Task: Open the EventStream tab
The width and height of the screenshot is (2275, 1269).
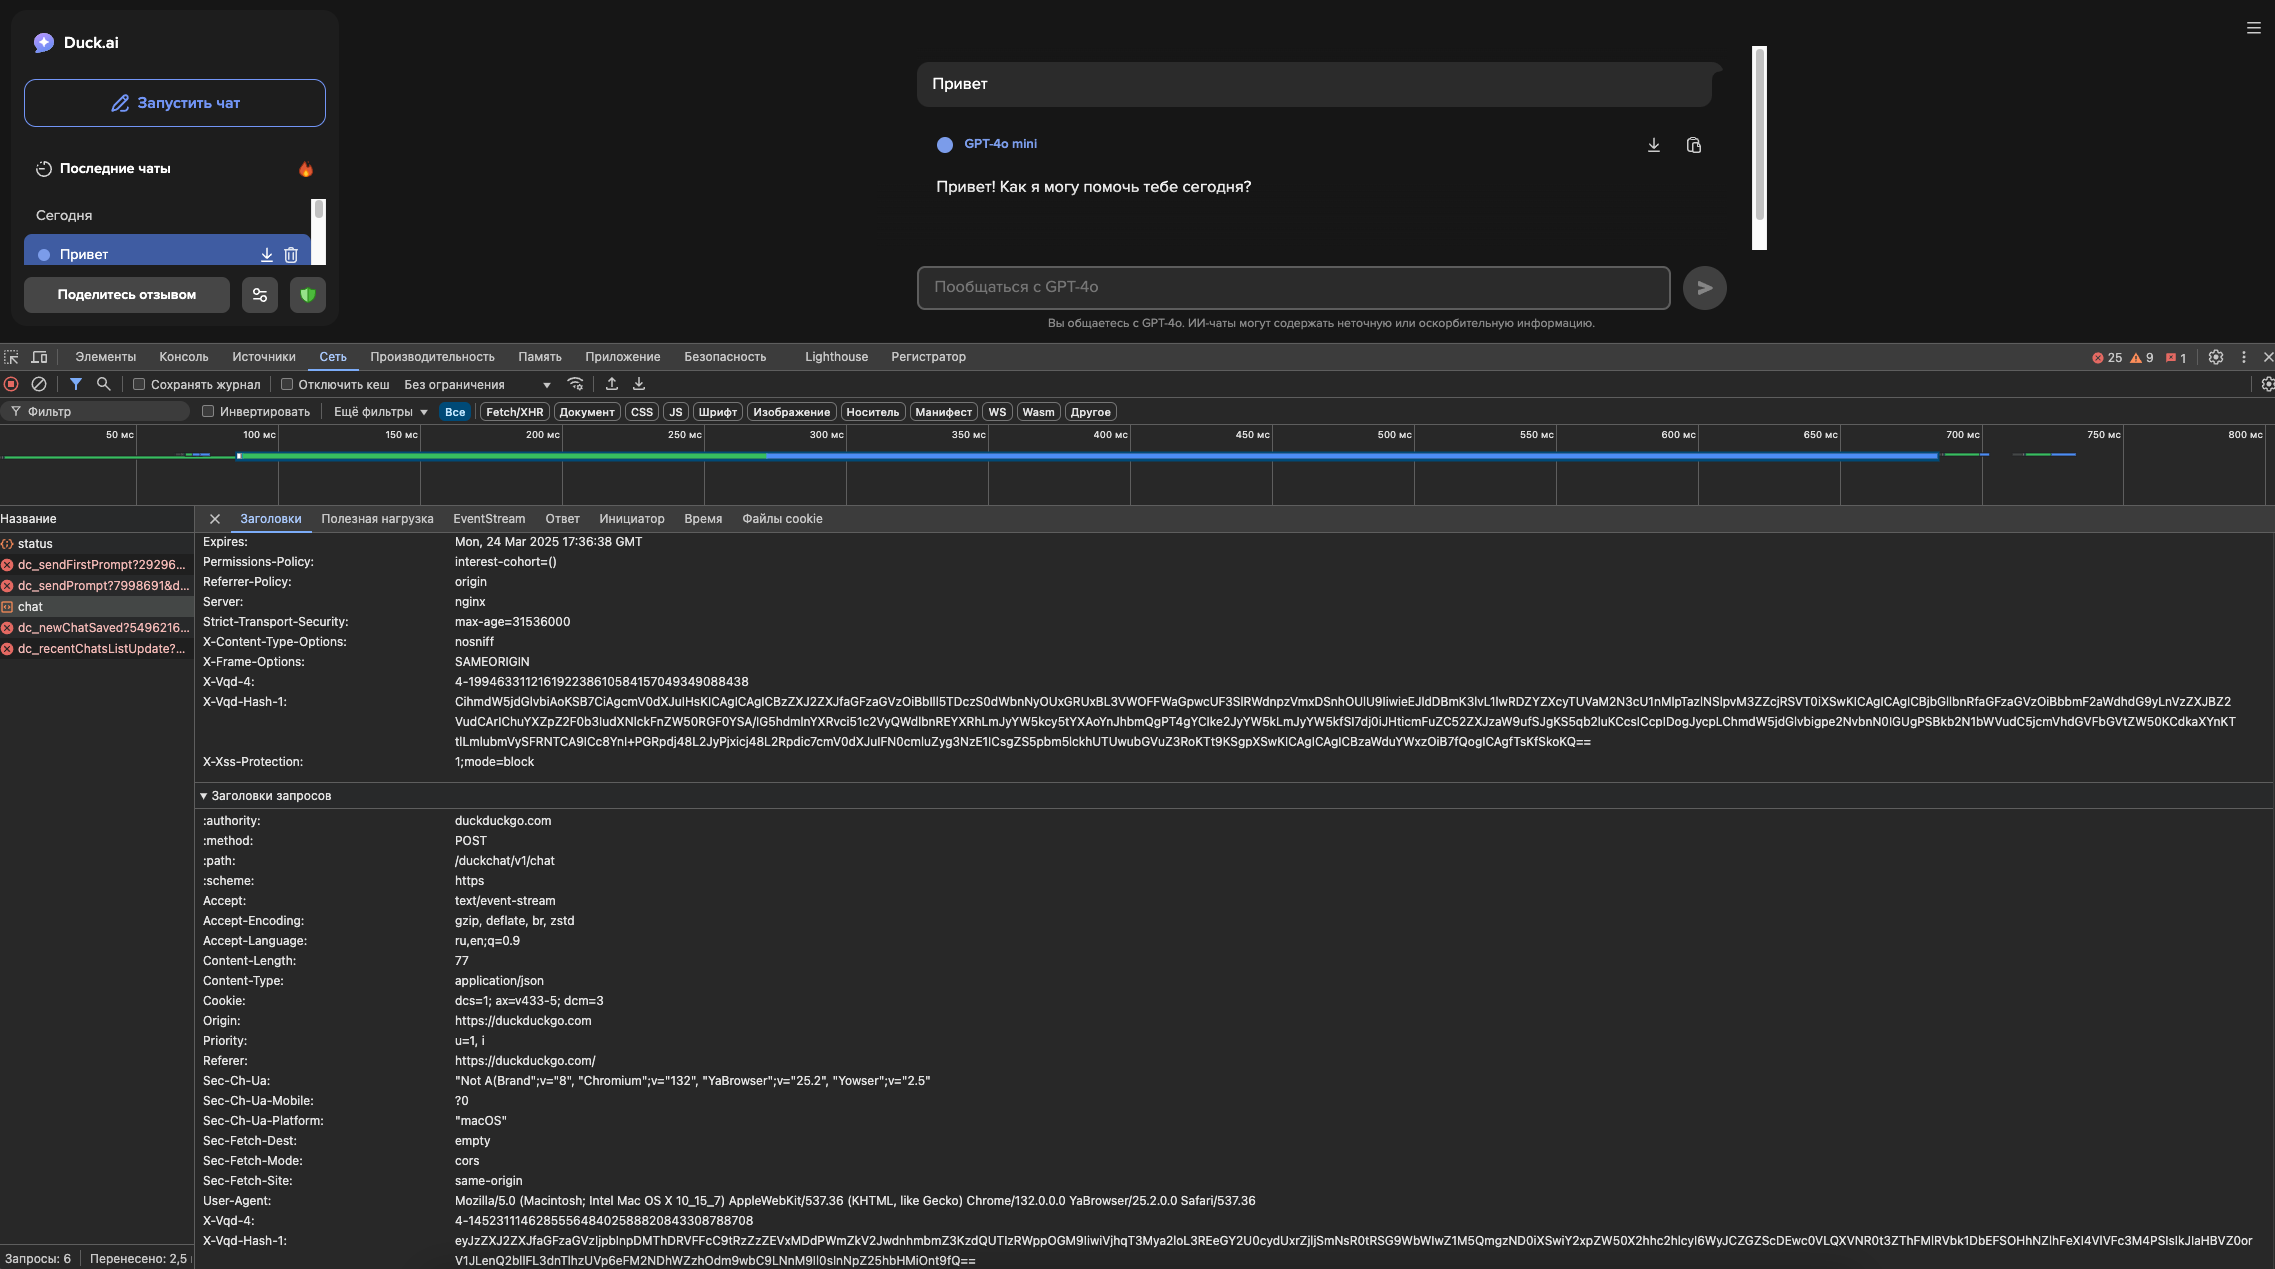Action: 489,519
